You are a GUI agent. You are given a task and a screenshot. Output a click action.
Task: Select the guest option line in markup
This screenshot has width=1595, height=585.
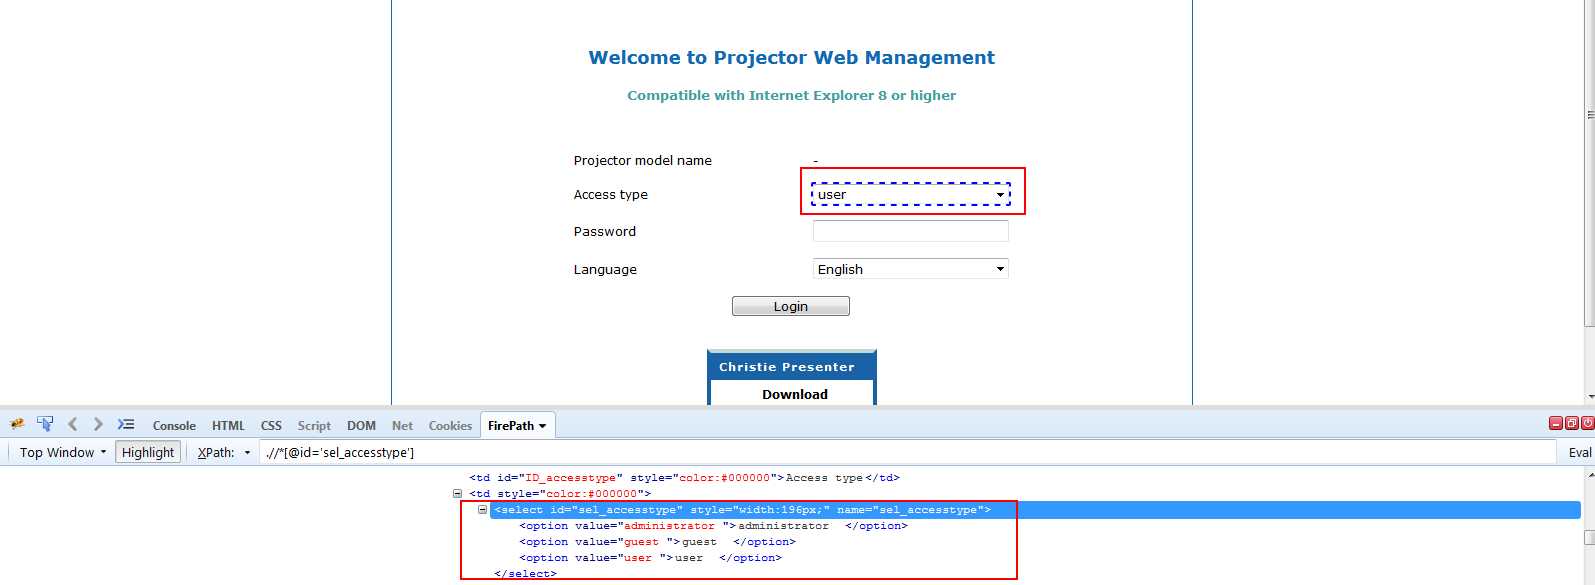tap(657, 542)
